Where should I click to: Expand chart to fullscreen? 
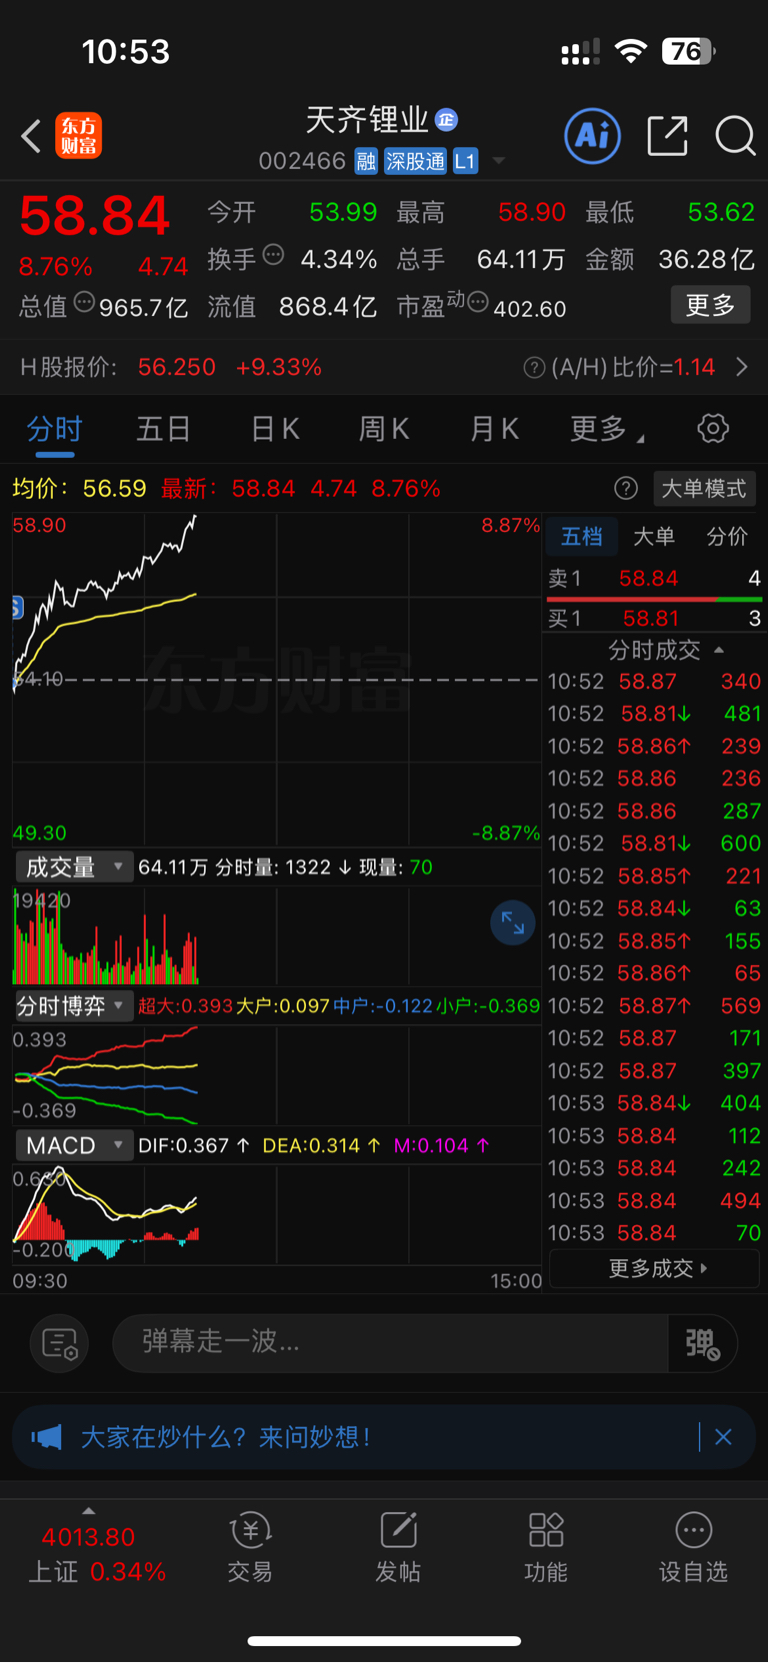(x=513, y=923)
